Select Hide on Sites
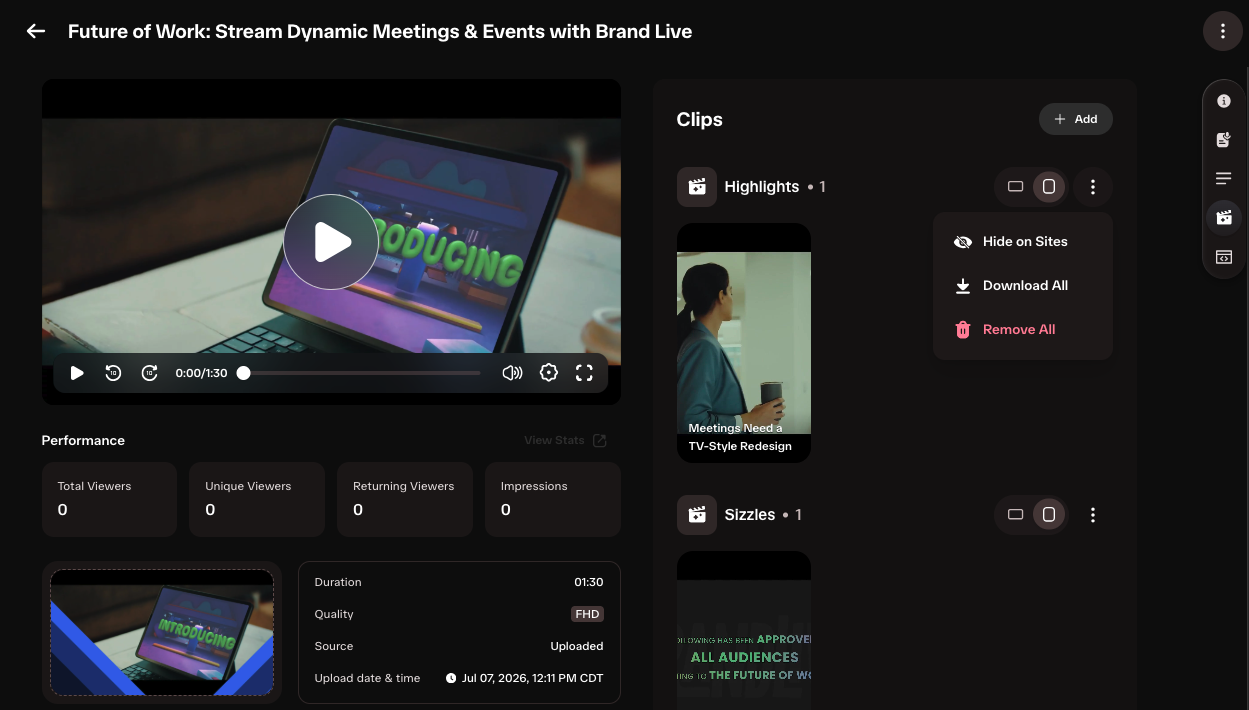The width and height of the screenshot is (1249, 710). point(1023,242)
